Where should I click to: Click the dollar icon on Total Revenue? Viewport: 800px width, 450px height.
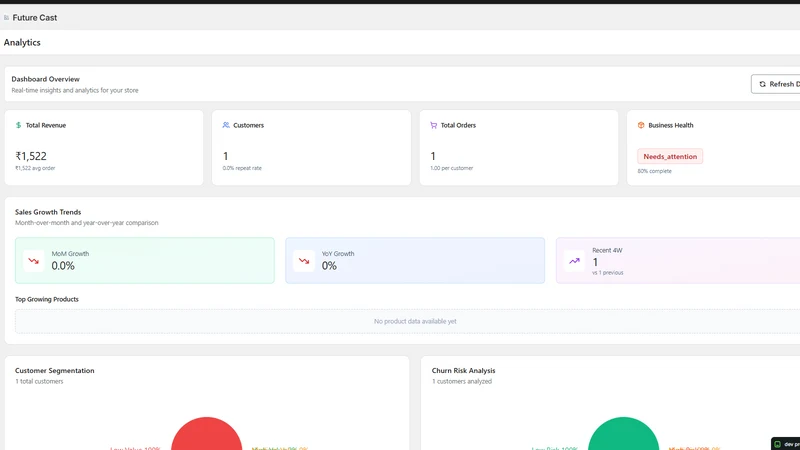[x=18, y=125]
